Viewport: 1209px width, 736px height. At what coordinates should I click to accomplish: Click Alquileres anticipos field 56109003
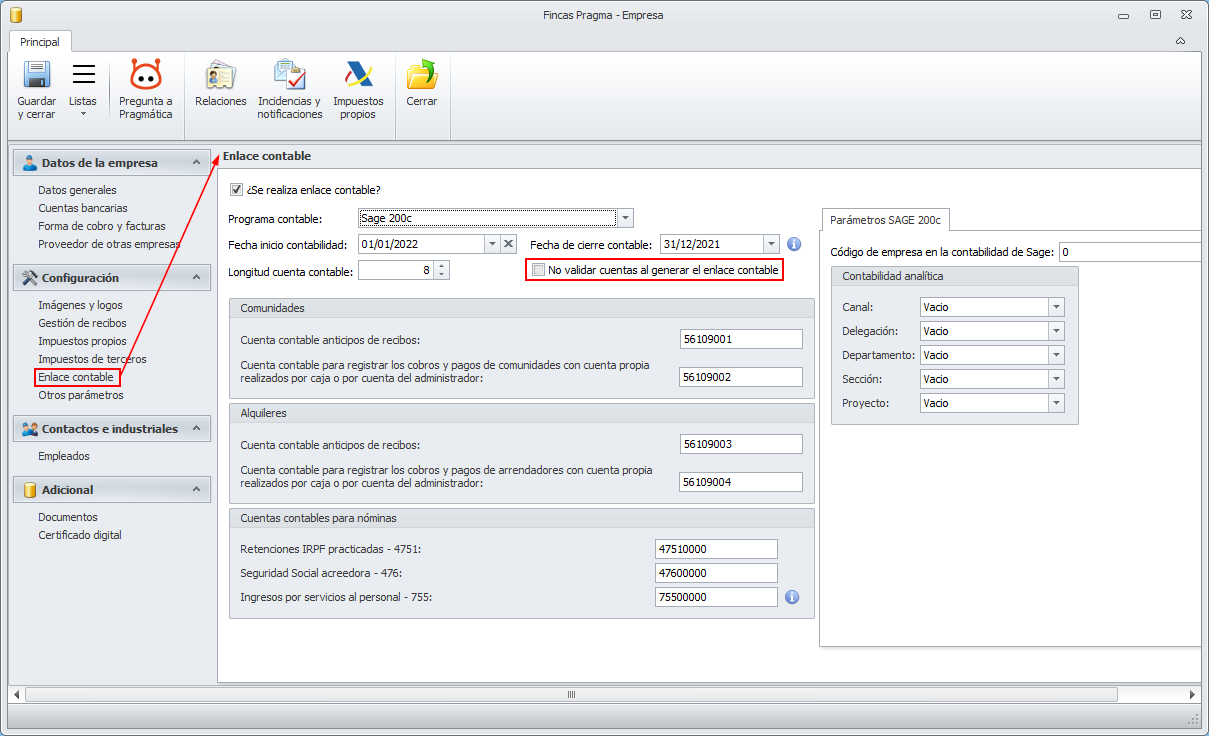click(740, 444)
